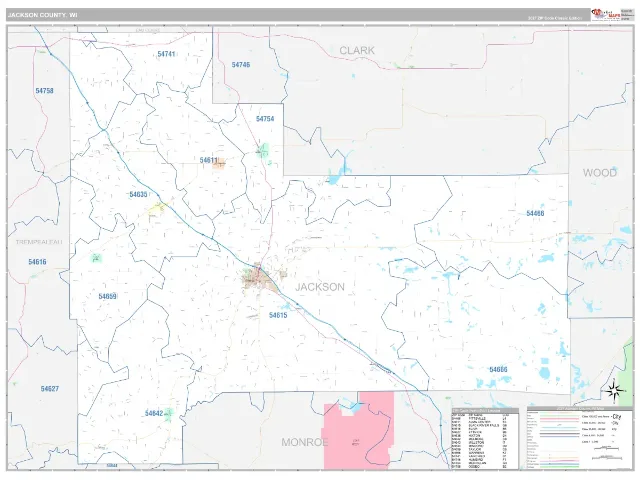Viewport: 640px width, 480px height.
Task: Click the ZIP code 54659 label
Action: tap(107, 296)
